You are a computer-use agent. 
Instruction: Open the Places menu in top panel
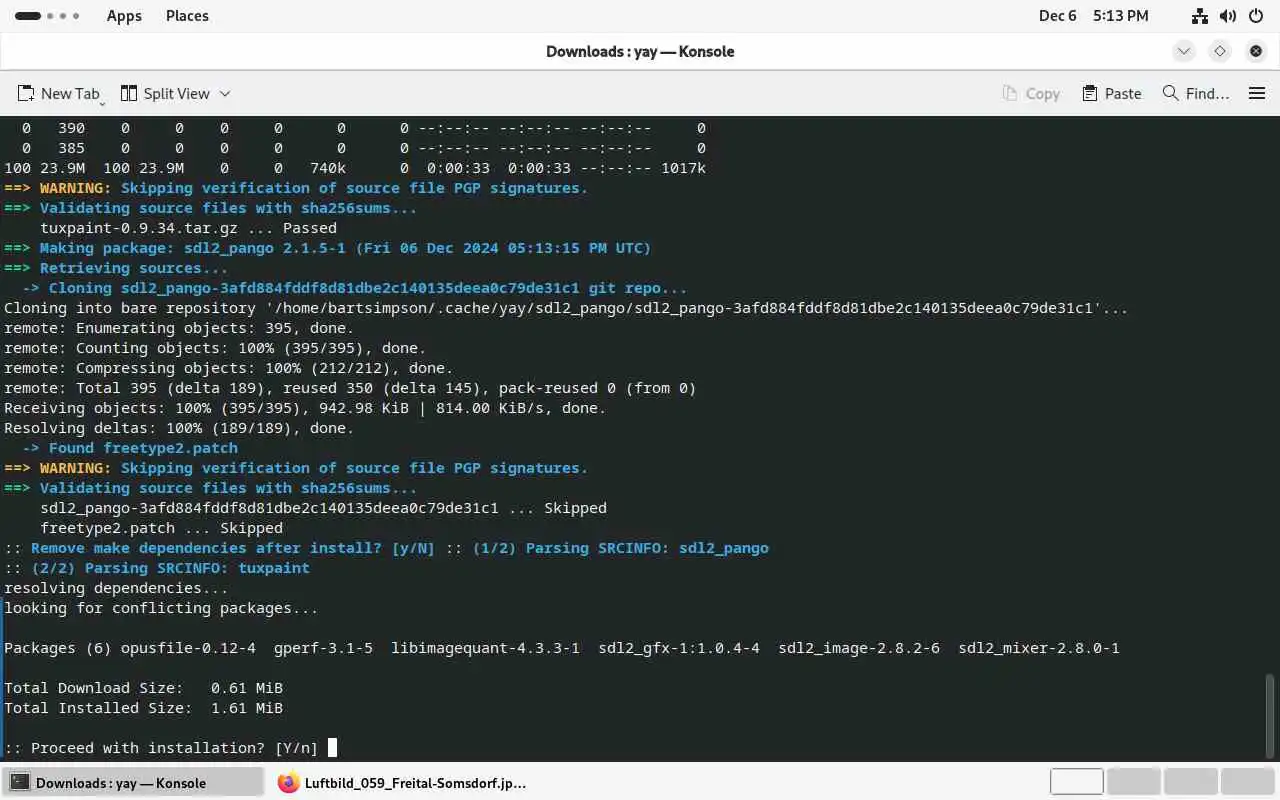[x=187, y=16]
